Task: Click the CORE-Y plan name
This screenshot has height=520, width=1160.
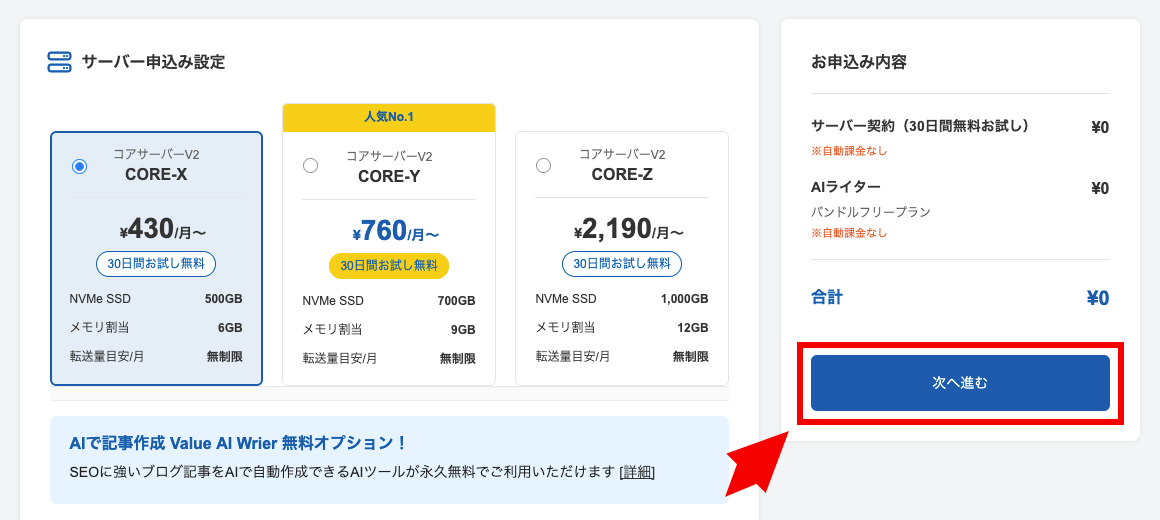Action: [x=389, y=176]
